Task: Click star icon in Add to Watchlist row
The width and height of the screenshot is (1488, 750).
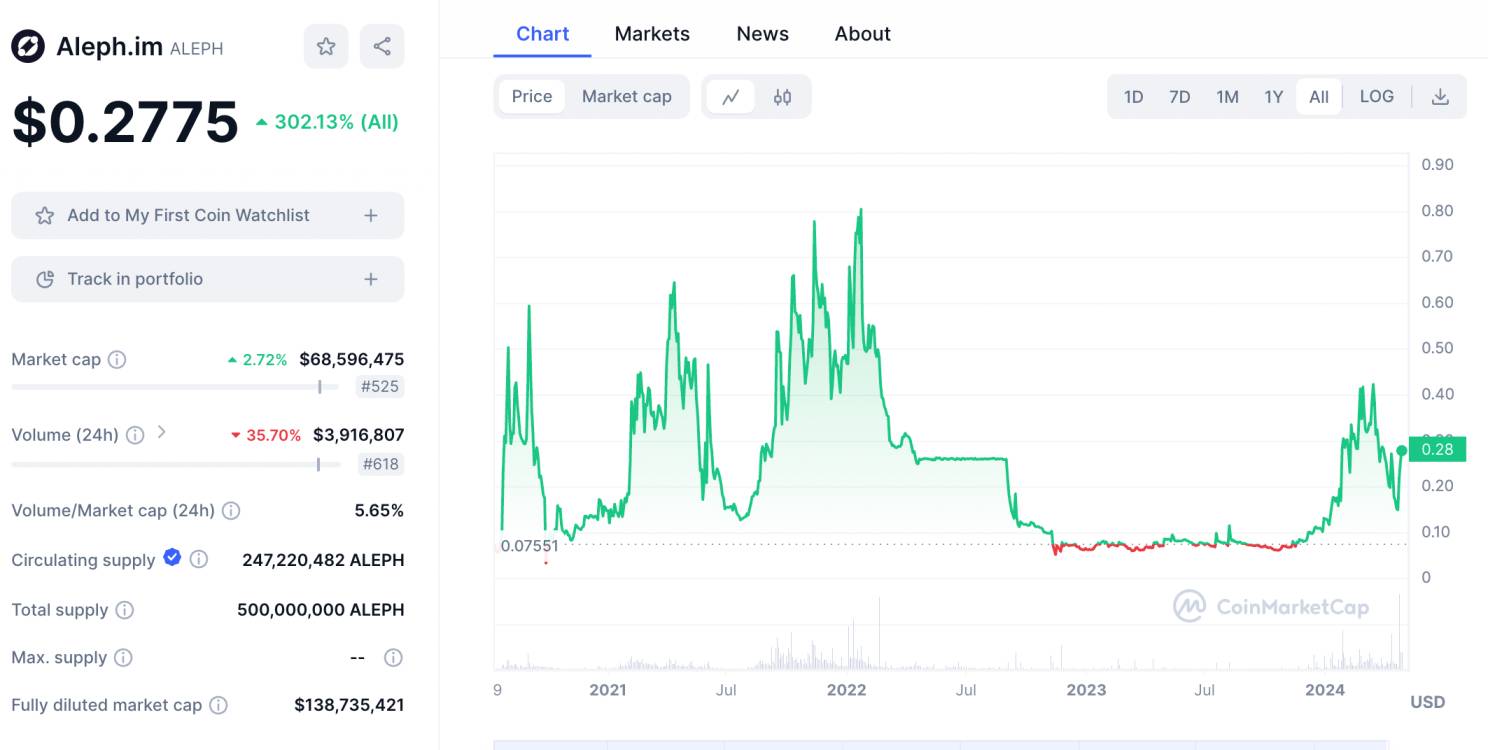Action: tap(44, 216)
